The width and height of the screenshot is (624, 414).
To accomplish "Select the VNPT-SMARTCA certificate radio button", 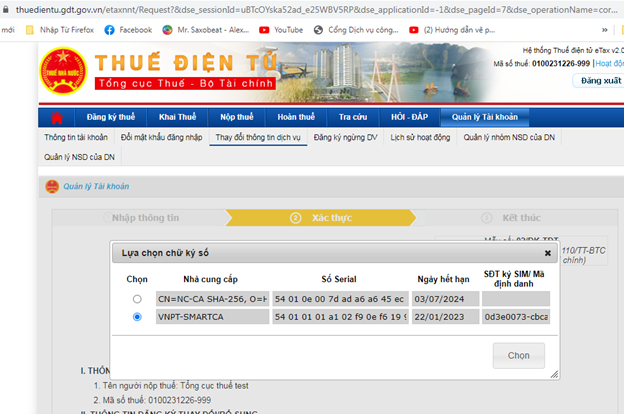I will pyautogui.click(x=137, y=317).
